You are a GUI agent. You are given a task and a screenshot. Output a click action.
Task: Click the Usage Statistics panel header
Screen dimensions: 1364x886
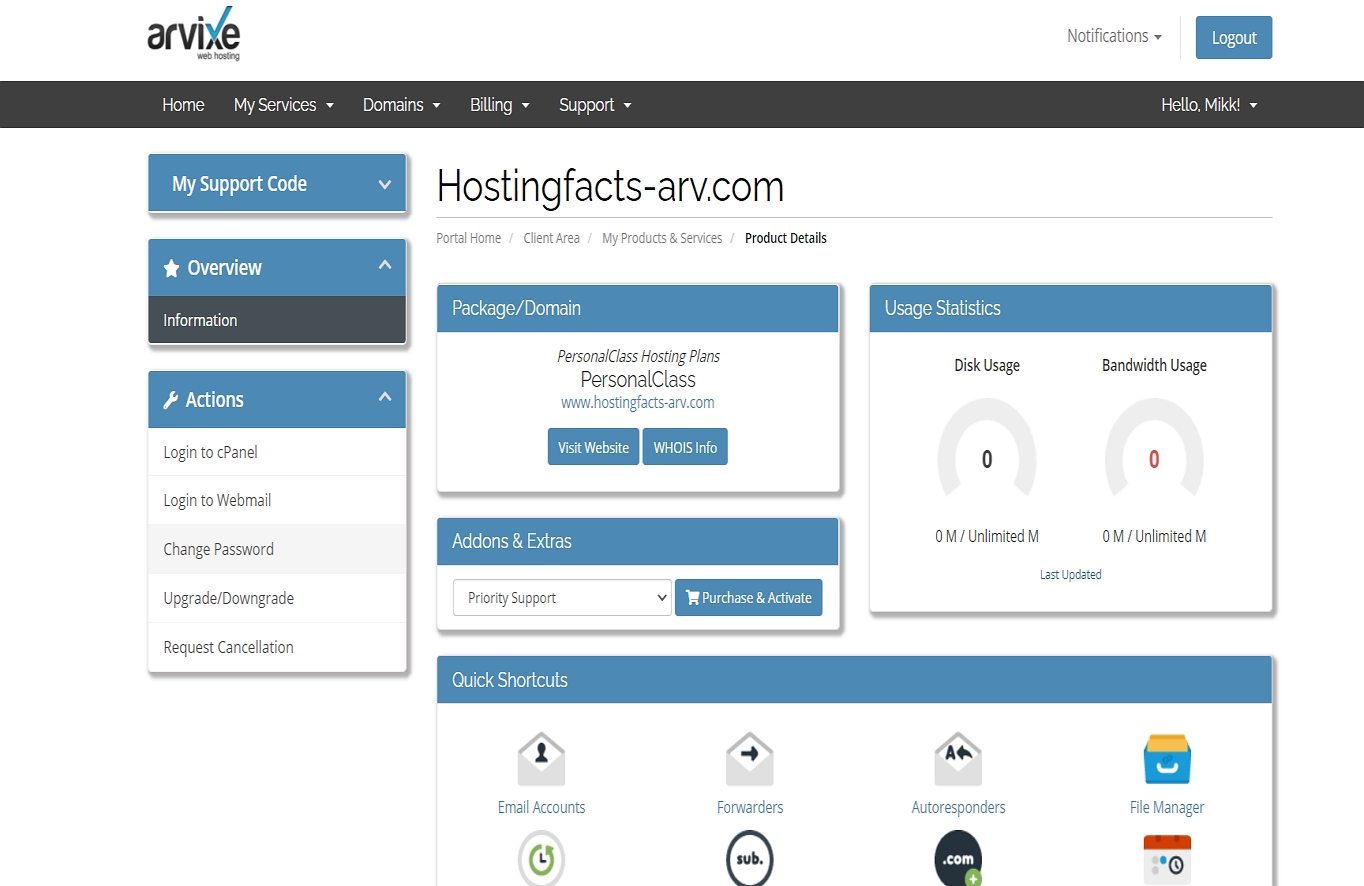(1070, 308)
